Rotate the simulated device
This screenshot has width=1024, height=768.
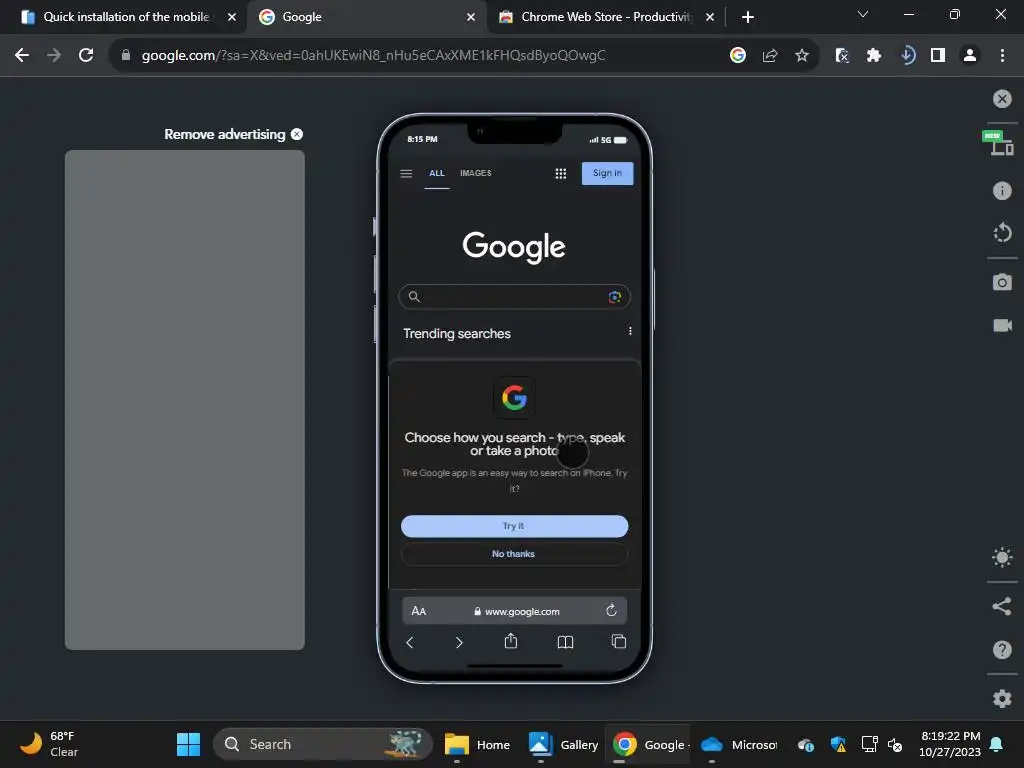click(1002, 232)
